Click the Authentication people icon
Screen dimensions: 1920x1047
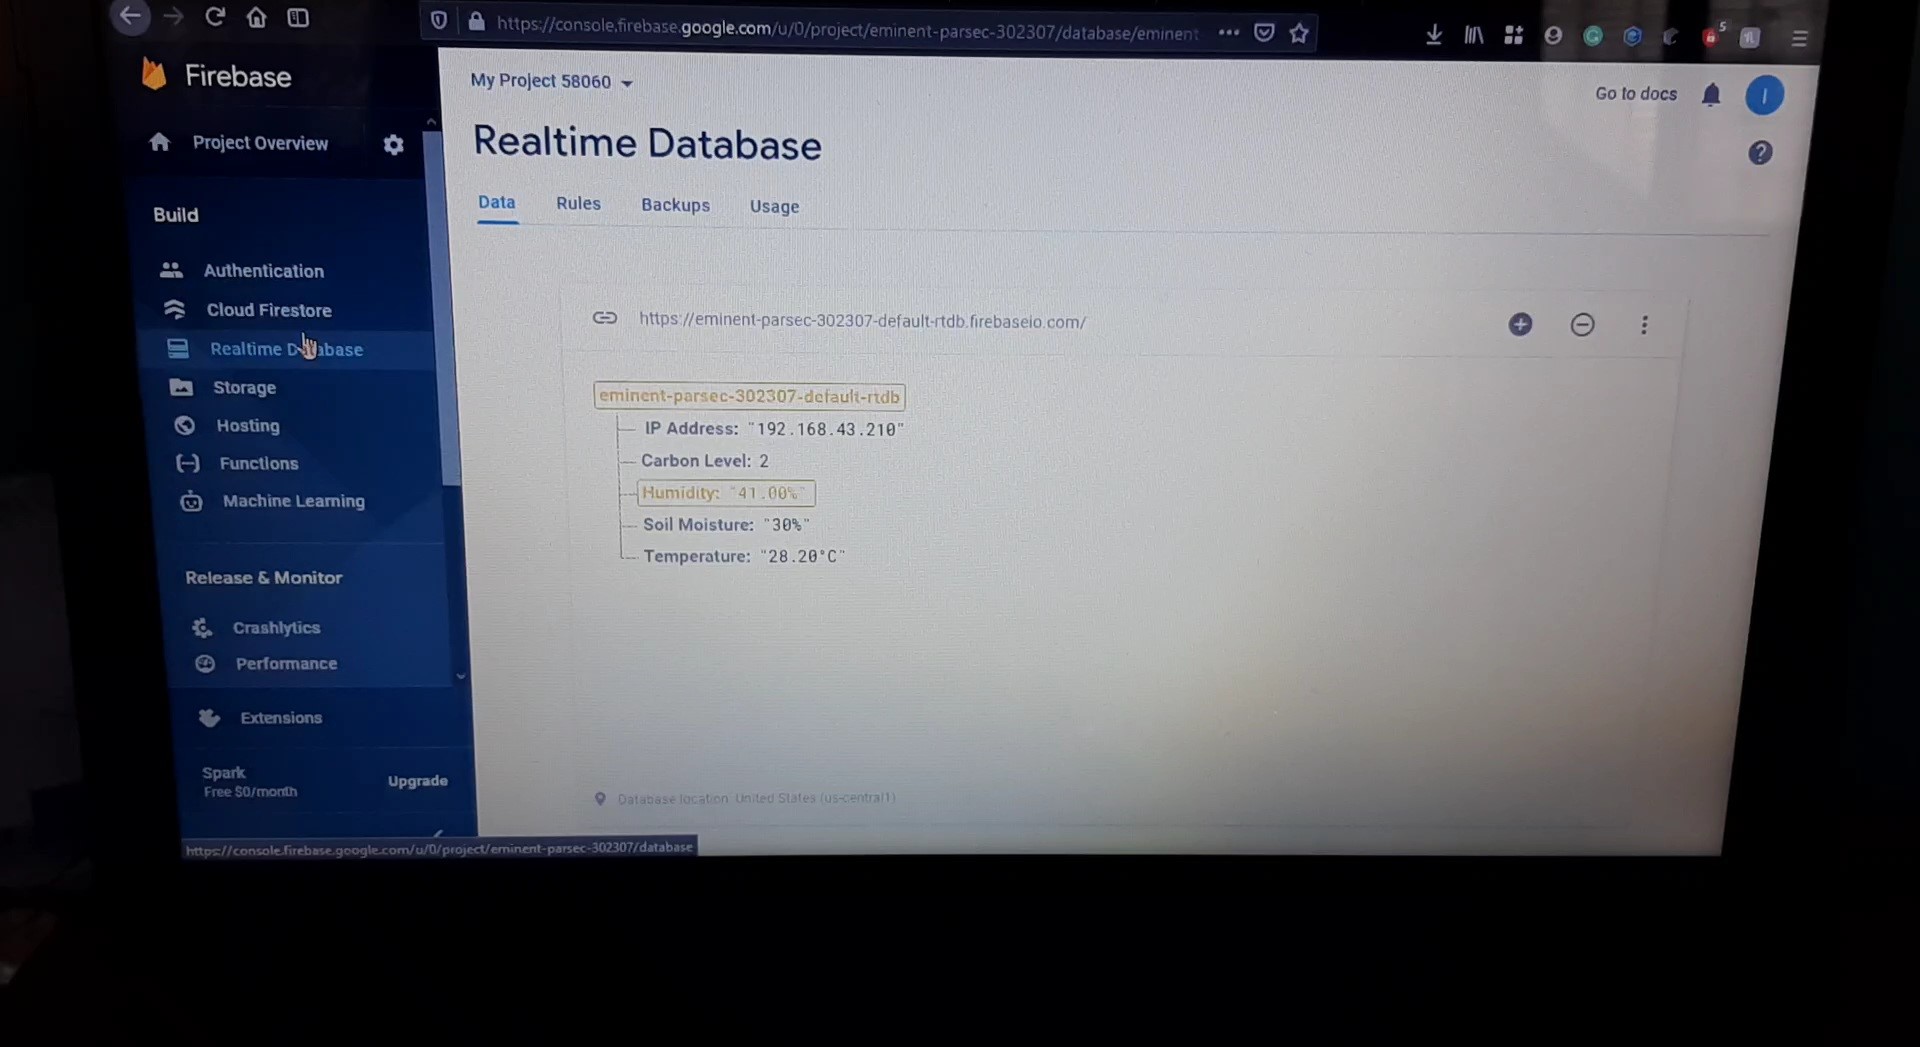172,270
